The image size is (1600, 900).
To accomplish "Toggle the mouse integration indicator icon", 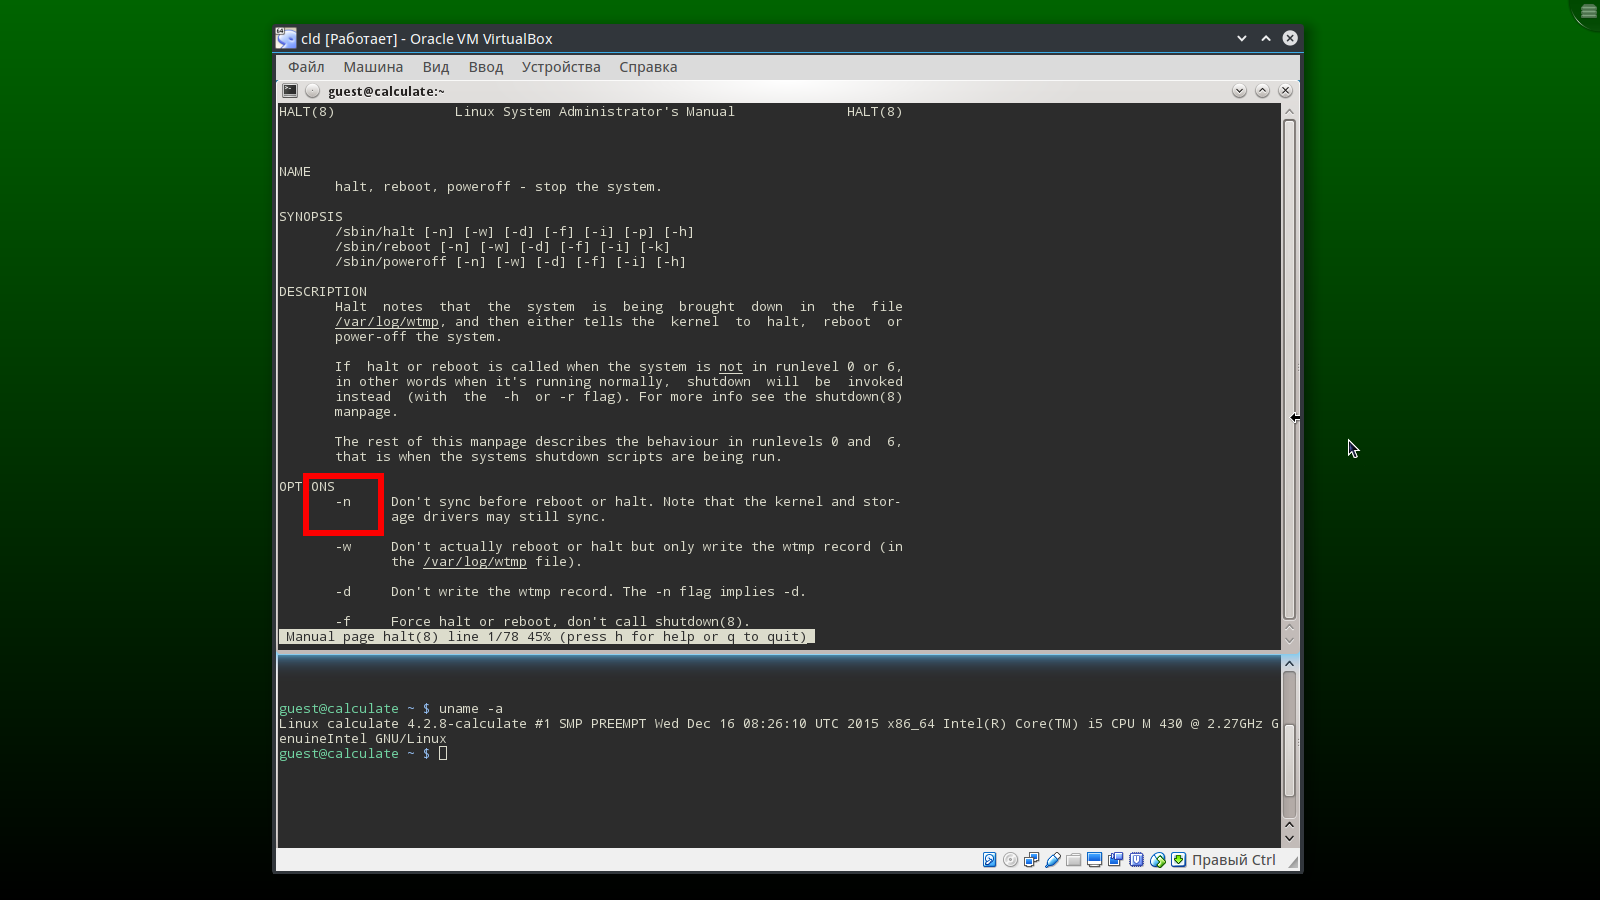I will point(1157,860).
